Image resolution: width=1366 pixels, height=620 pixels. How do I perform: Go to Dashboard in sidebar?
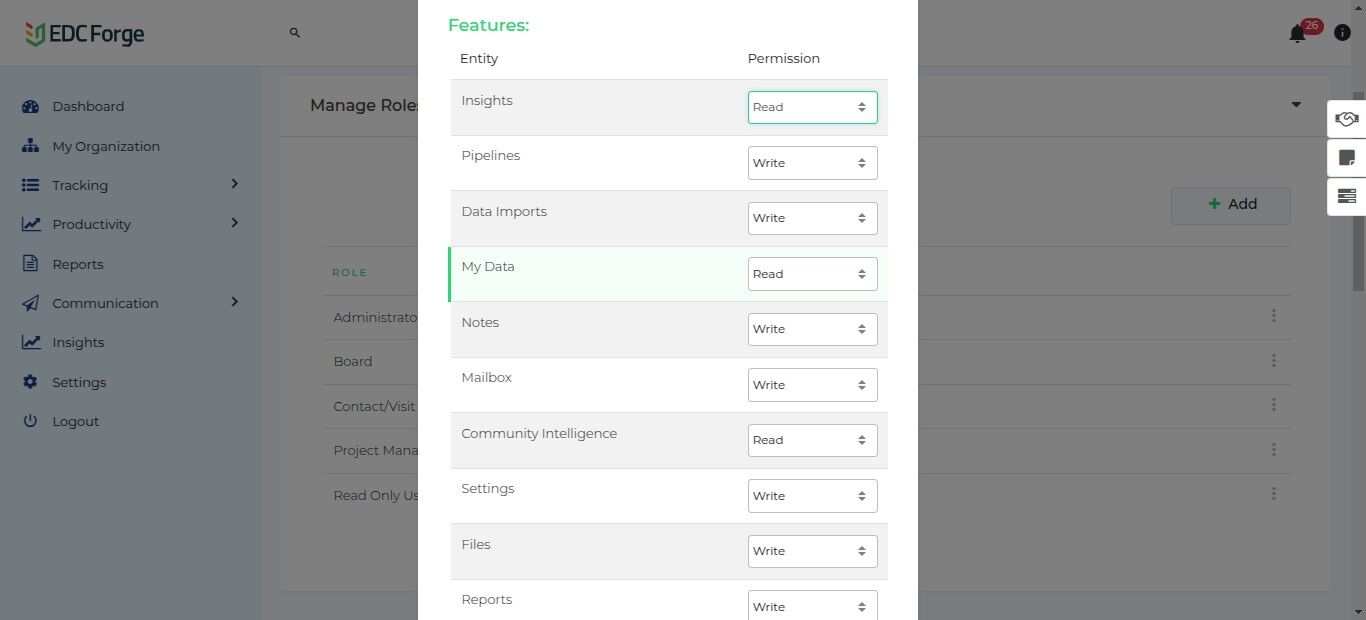[88, 107]
